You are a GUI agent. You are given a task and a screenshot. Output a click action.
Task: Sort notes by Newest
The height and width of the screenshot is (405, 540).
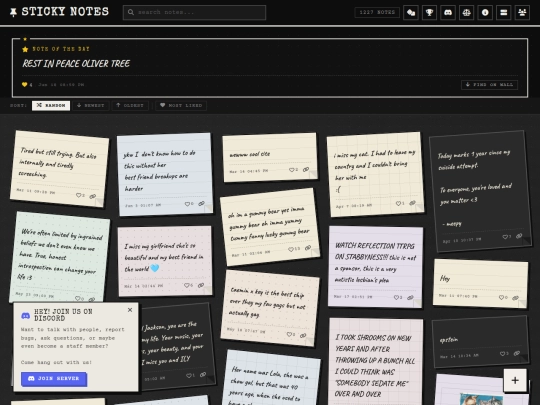pos(91,105)
